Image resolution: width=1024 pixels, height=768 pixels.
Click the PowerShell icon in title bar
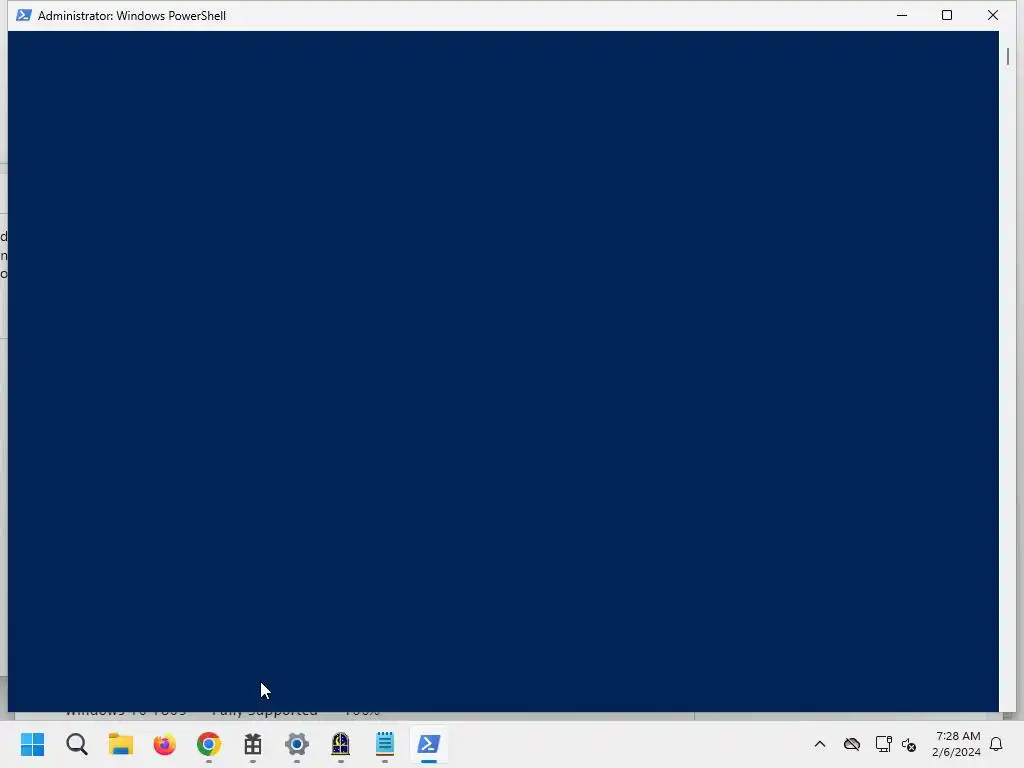pos(24,15)
